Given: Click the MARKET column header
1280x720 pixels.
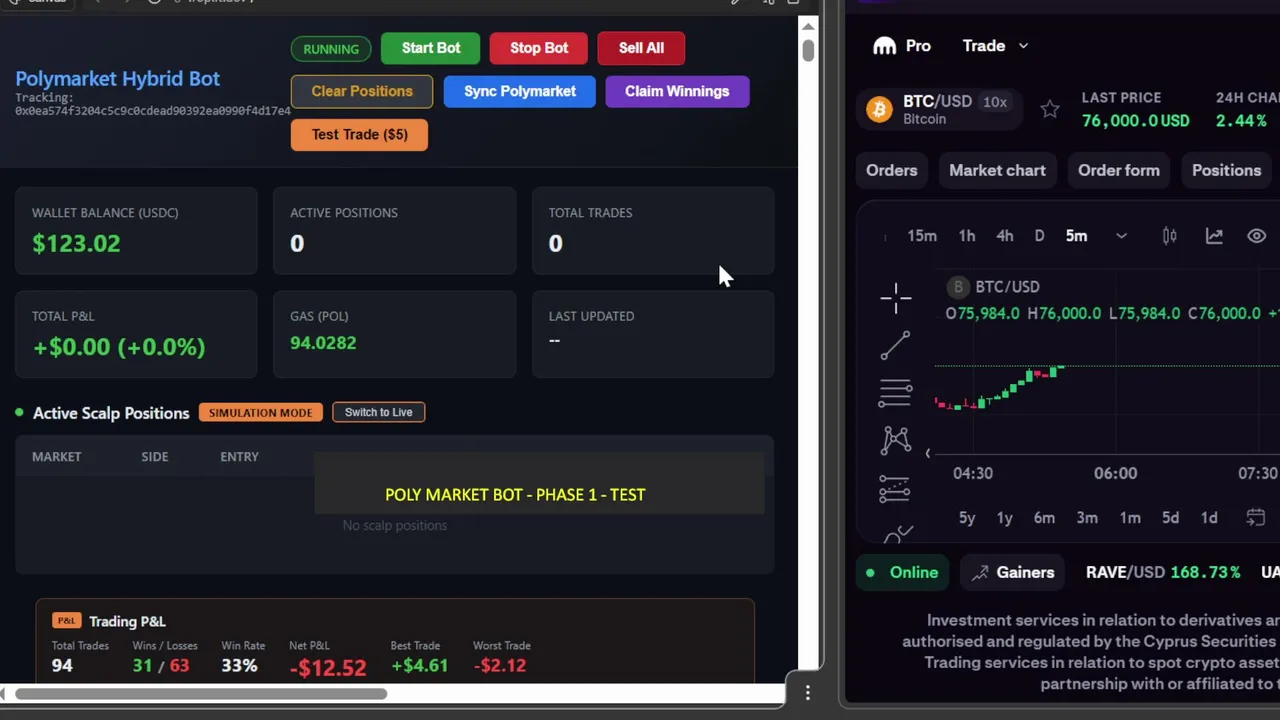Looking at the screenshot, I should [56, 457].
